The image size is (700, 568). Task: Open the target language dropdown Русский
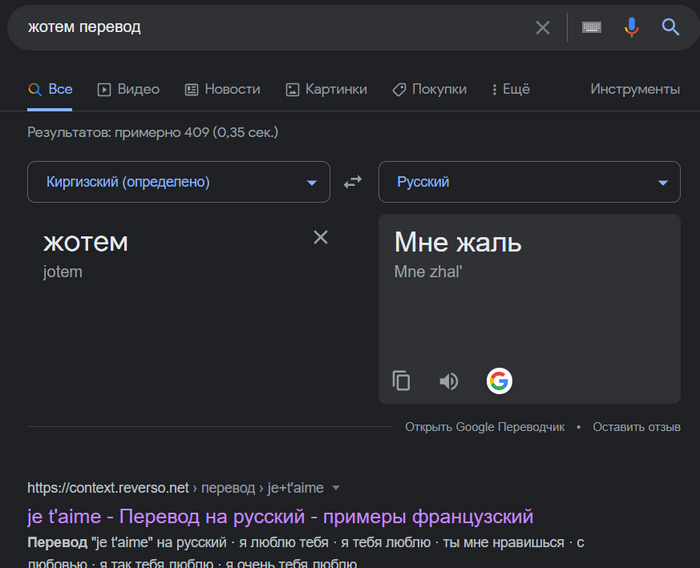(529, 182)
